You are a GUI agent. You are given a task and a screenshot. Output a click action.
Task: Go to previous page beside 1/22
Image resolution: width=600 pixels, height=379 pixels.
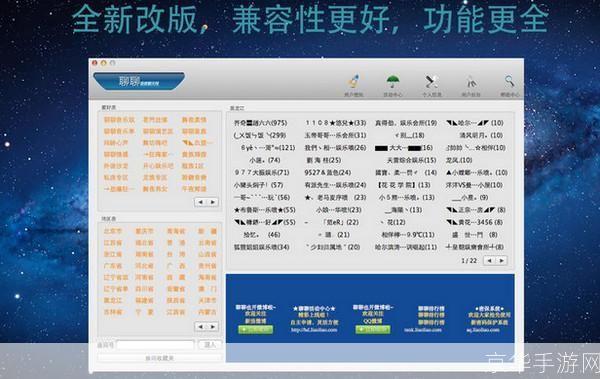[x=489, y=261]
